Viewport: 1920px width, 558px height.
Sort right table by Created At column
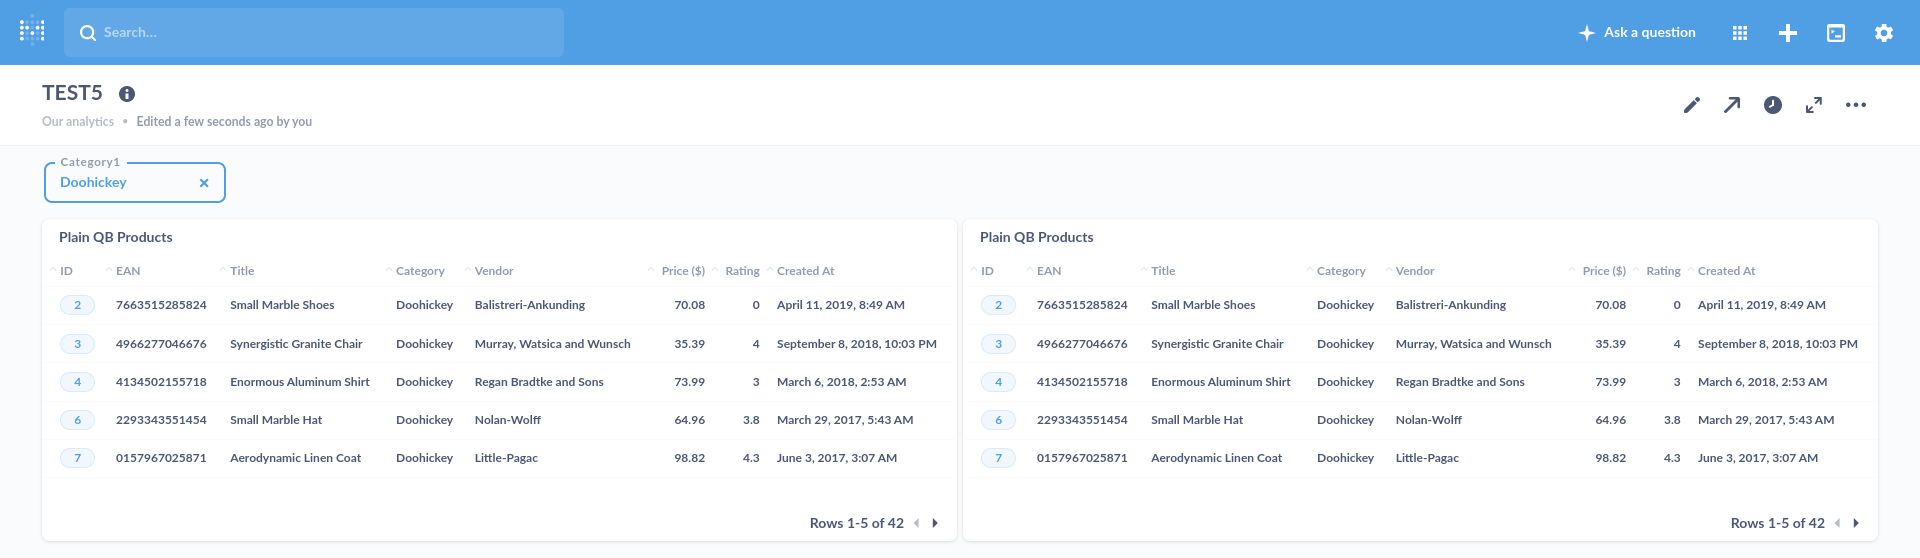(1727, 271)
